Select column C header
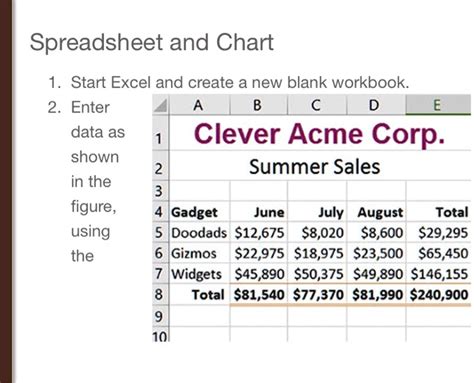The height and width of the screenshot is (383, 474). pos(317,106)
